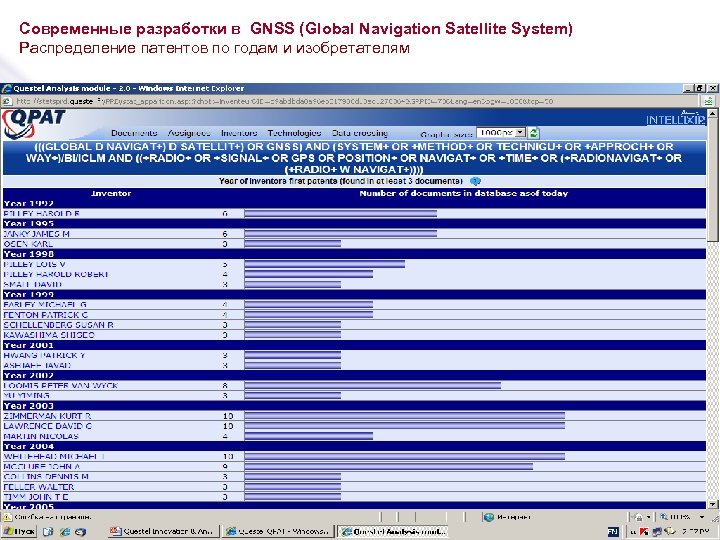The width and height of the screenshot is (720, 540).
Task: Click the Windows Start button
Action: pyautogui.click(x=19, y=532)
